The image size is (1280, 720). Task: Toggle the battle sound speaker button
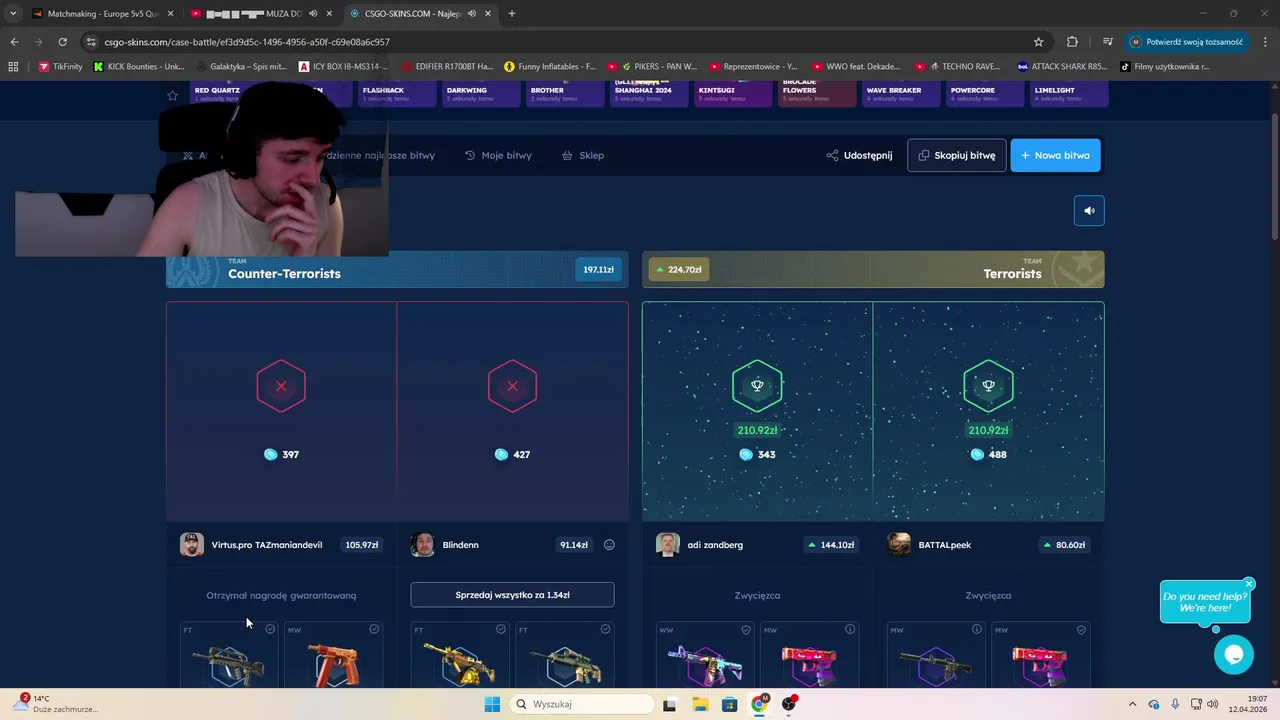1089,210
